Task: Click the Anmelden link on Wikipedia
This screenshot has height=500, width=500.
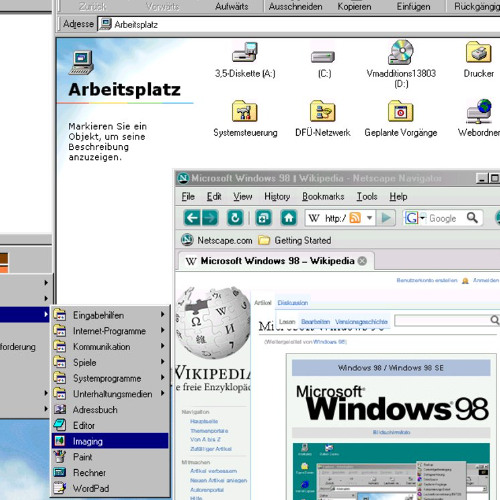Action: (486, 280)
